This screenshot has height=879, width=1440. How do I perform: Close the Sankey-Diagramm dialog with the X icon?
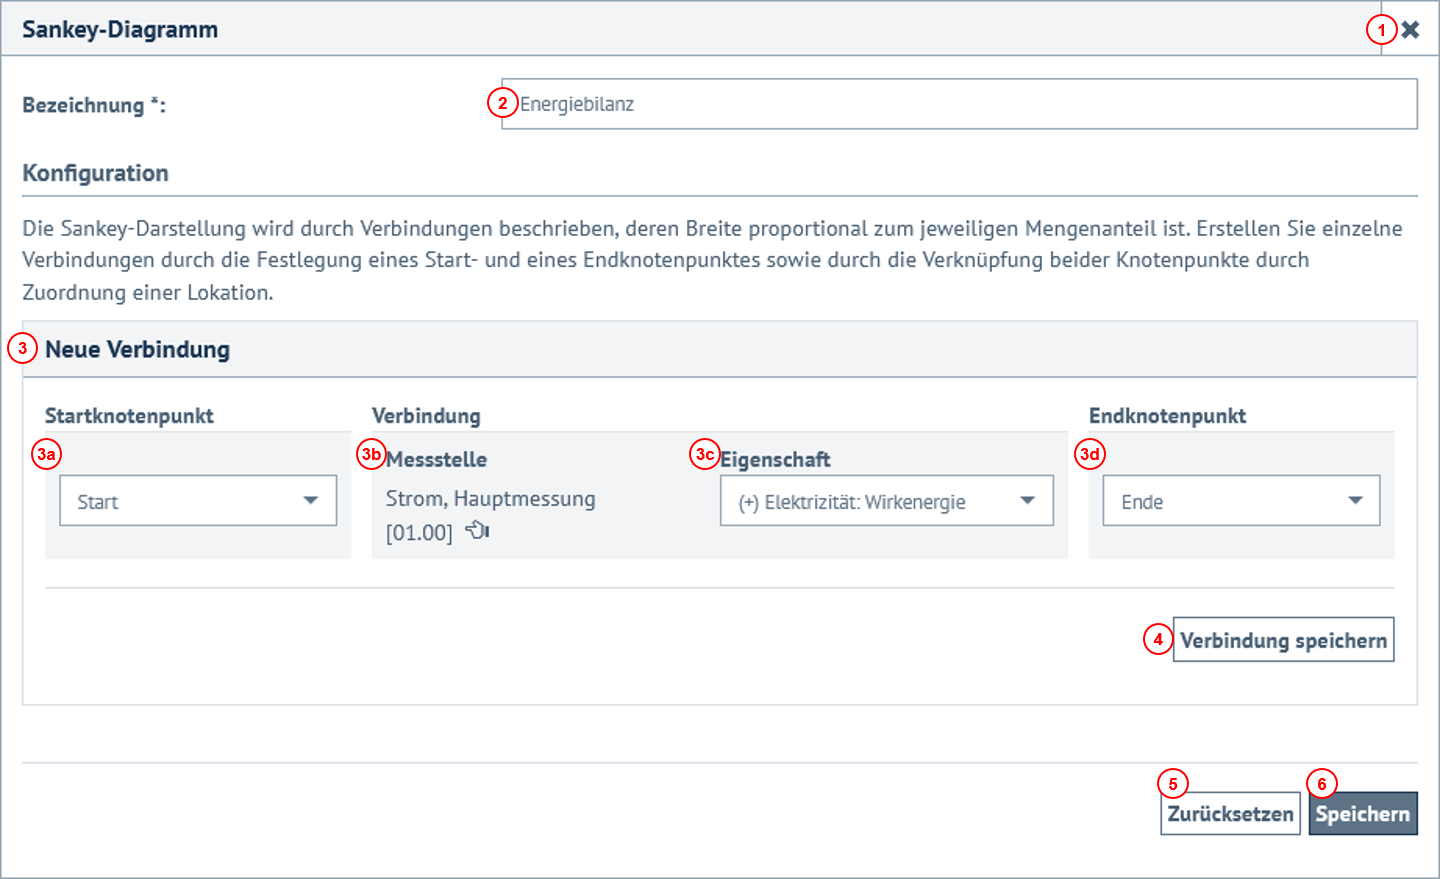click(x=1411, y=29)
